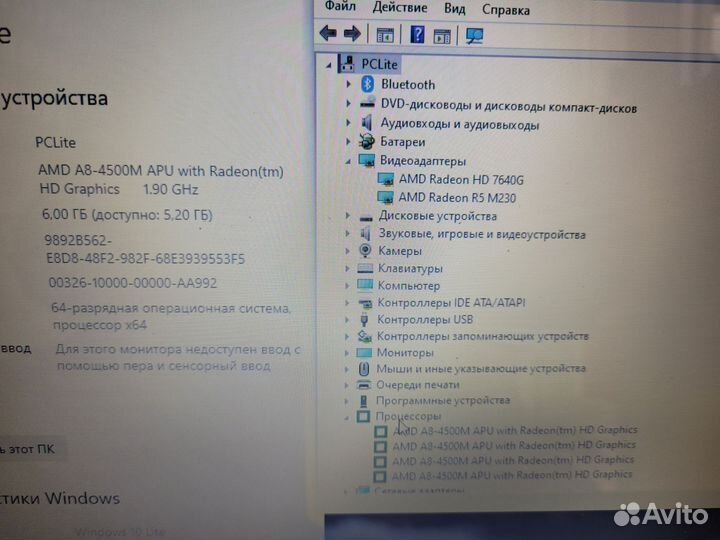Click the show/hide console tree toolbar icon
Viewport: 720px width, 540px height.
pyautogui.click(x=385, y=35)
